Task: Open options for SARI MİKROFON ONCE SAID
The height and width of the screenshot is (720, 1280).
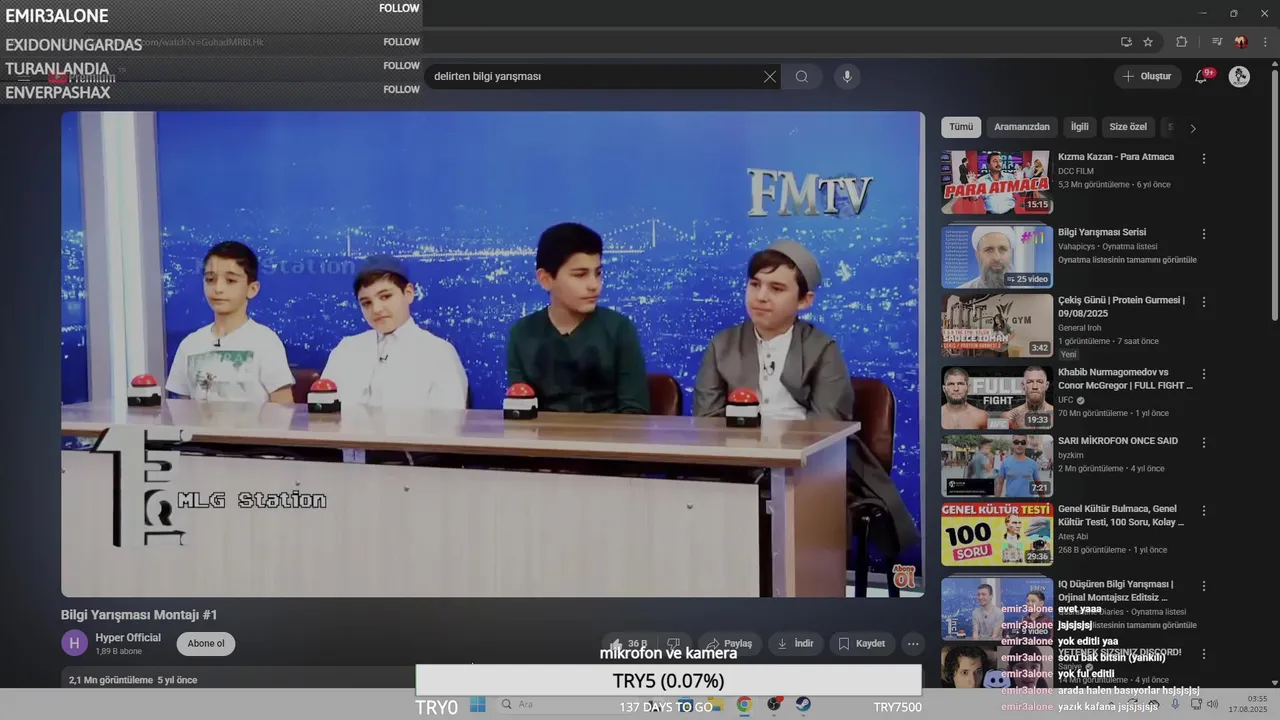Action: 1204,442
